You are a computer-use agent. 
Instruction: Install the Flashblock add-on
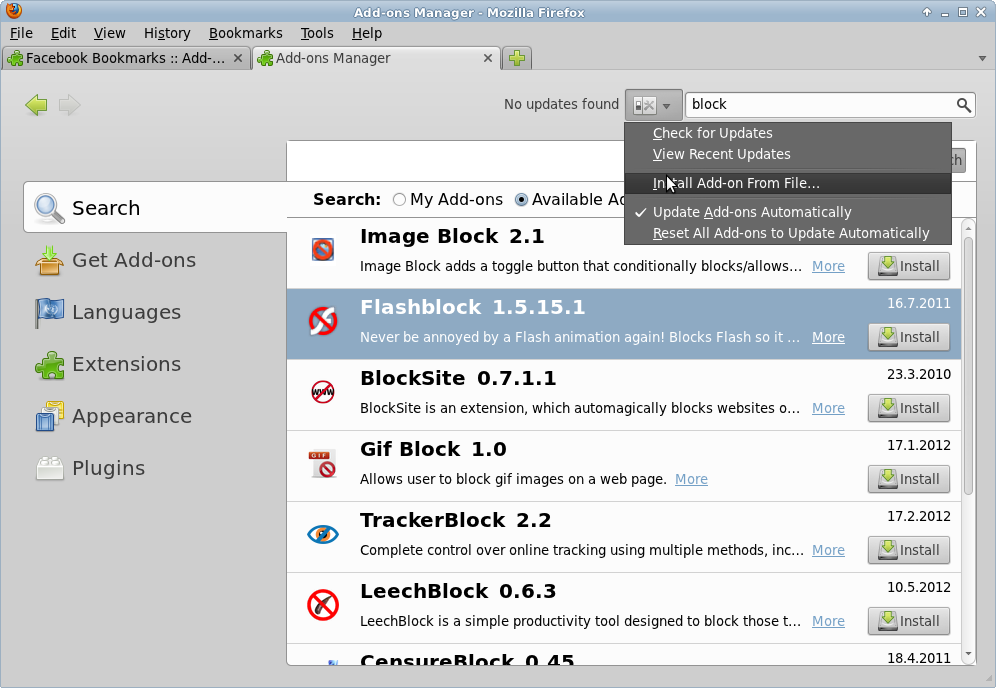point(909,337)
